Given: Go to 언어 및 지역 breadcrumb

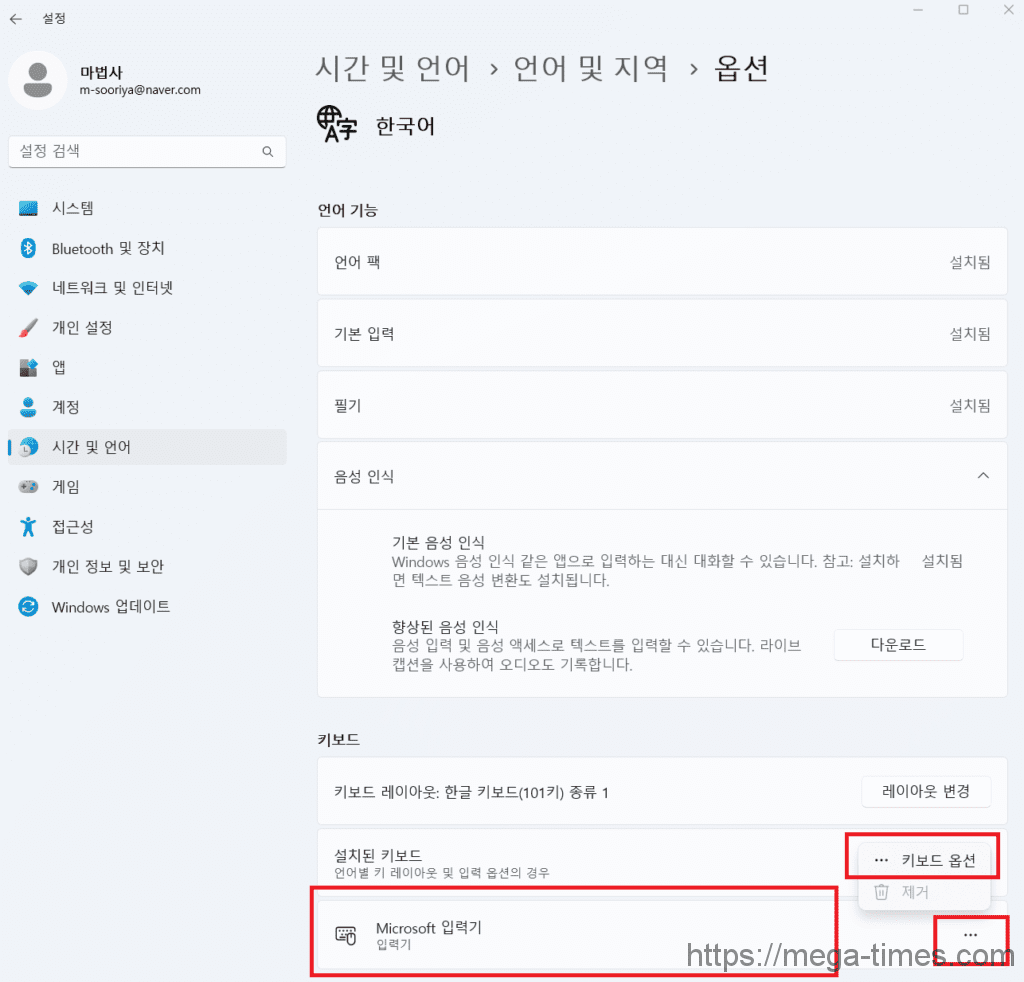Looking at the screenshot, I should coord(590,68).
